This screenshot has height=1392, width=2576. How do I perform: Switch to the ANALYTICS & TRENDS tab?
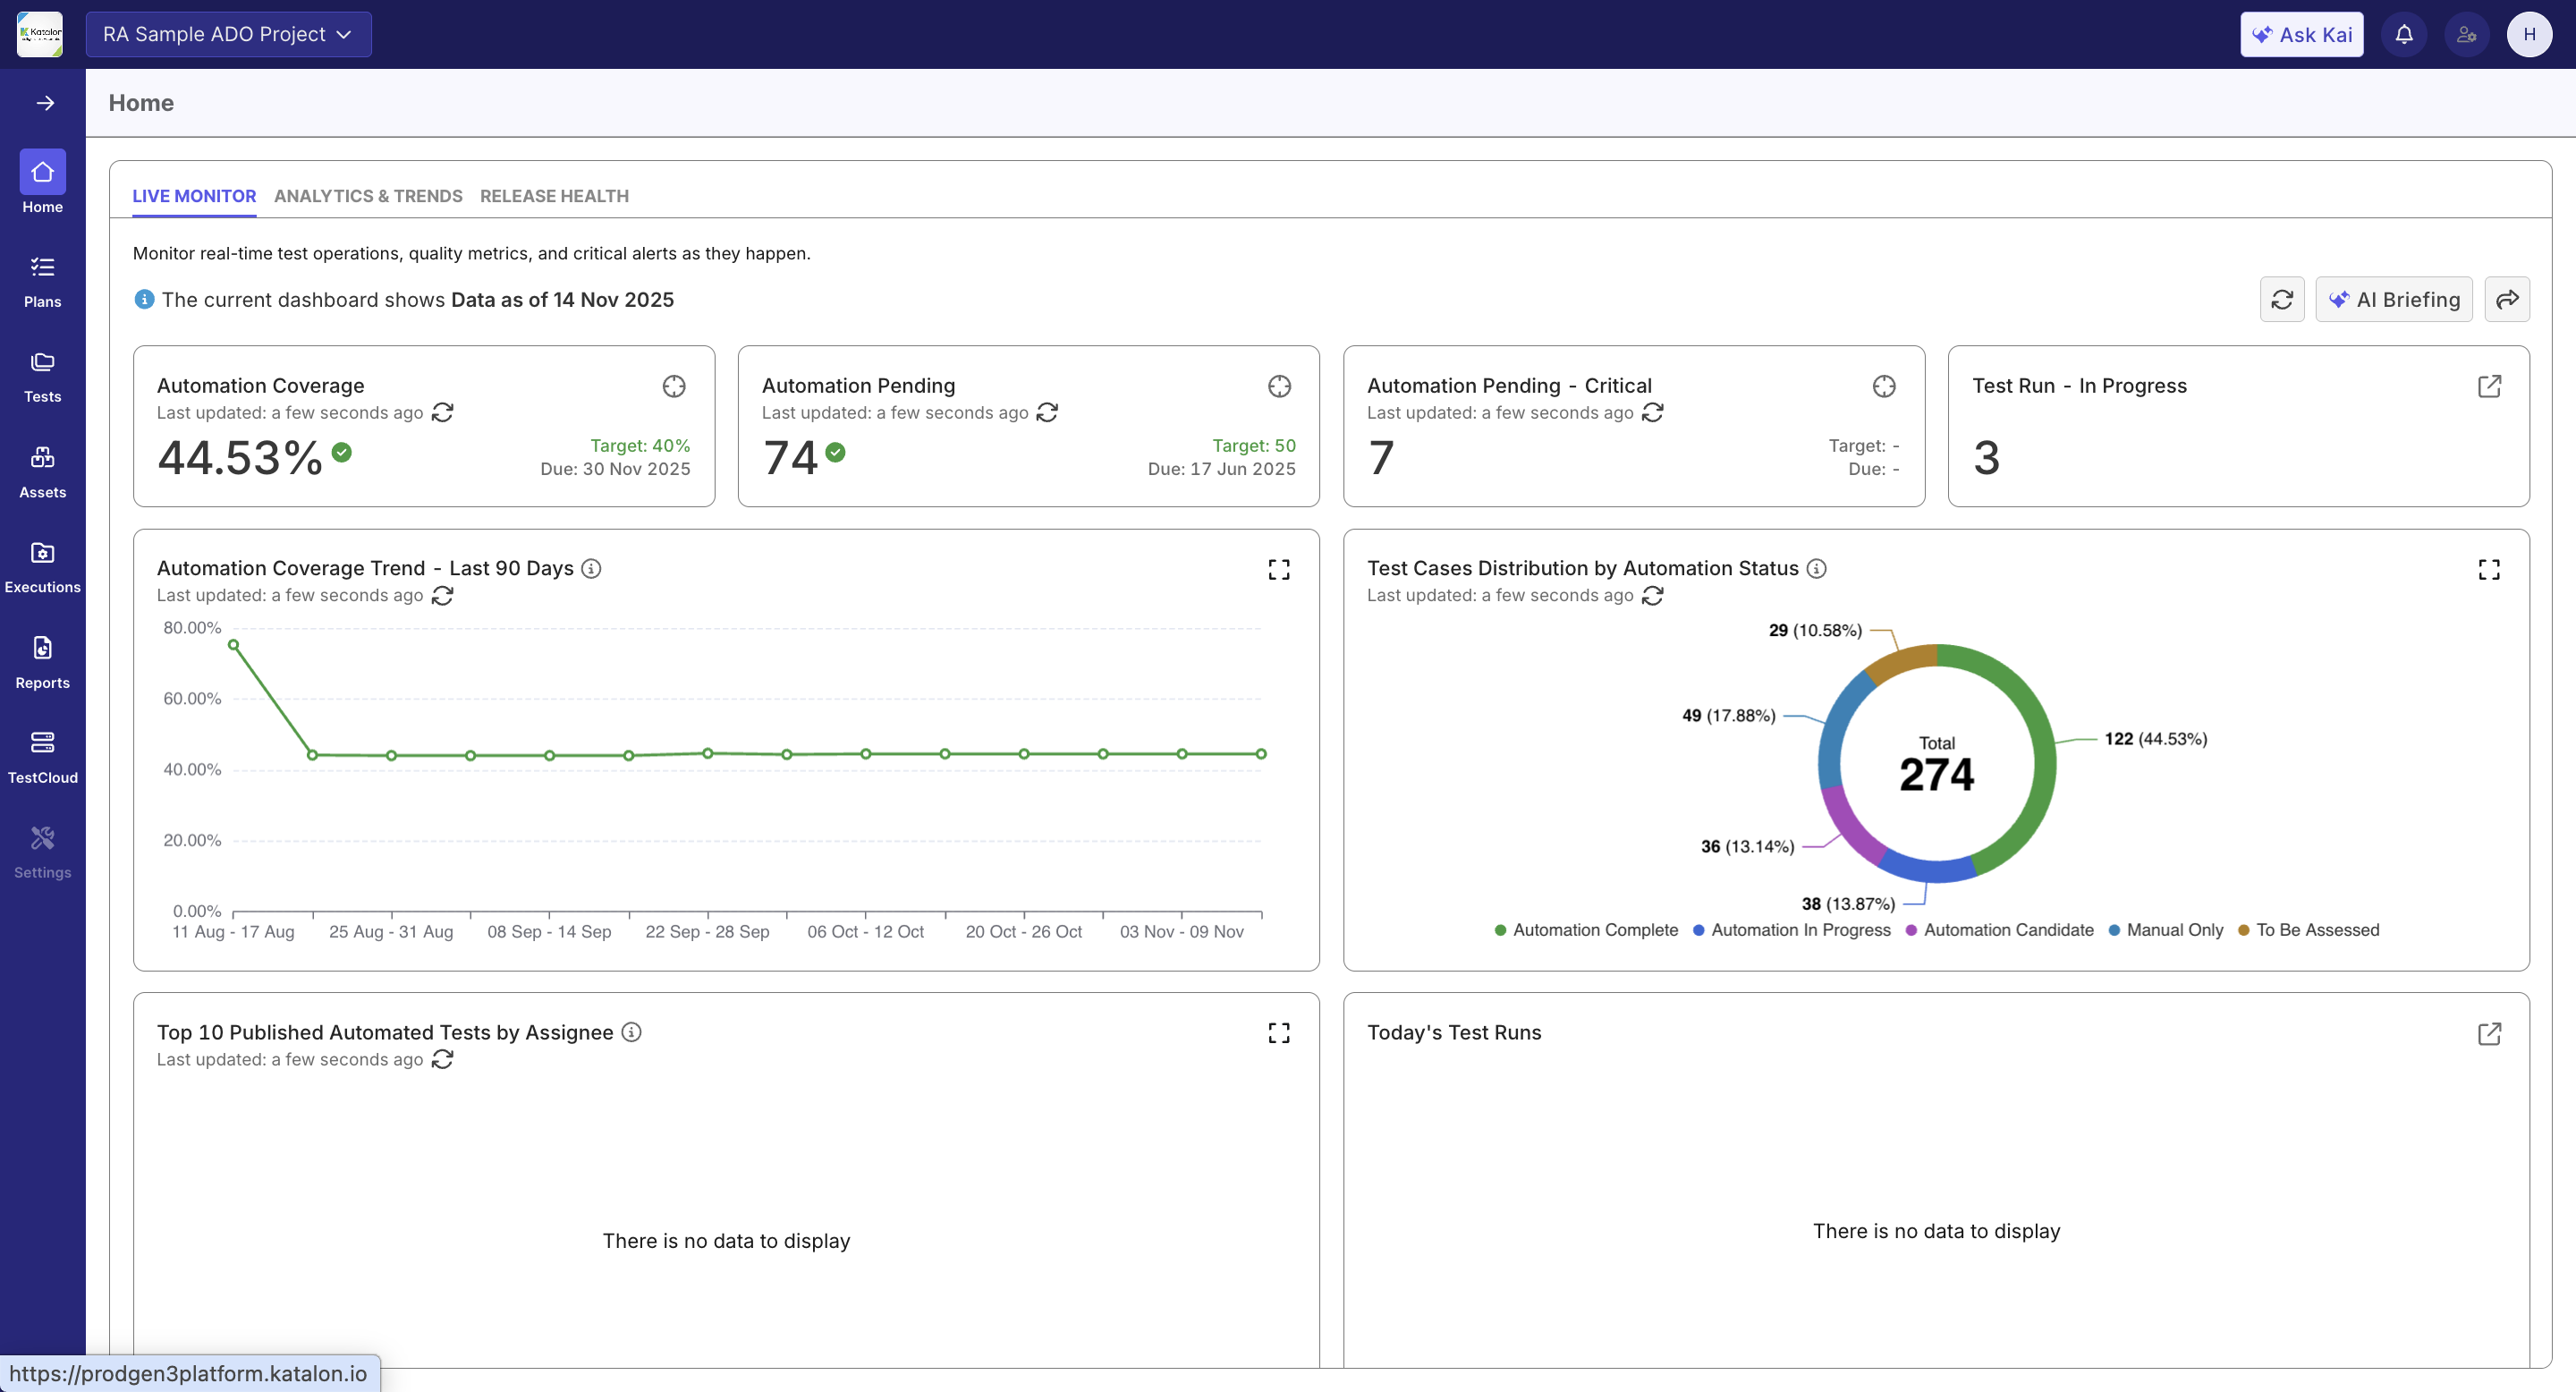pos(368,196)
